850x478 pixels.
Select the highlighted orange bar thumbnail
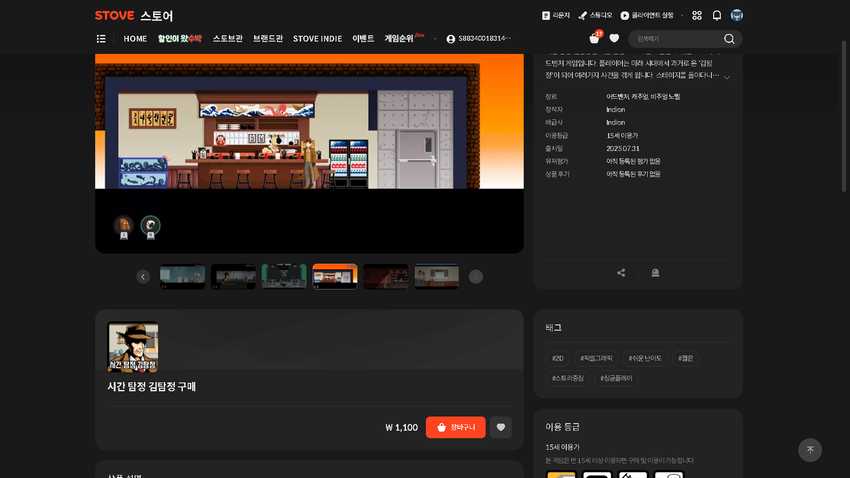(x=335, y=276)
